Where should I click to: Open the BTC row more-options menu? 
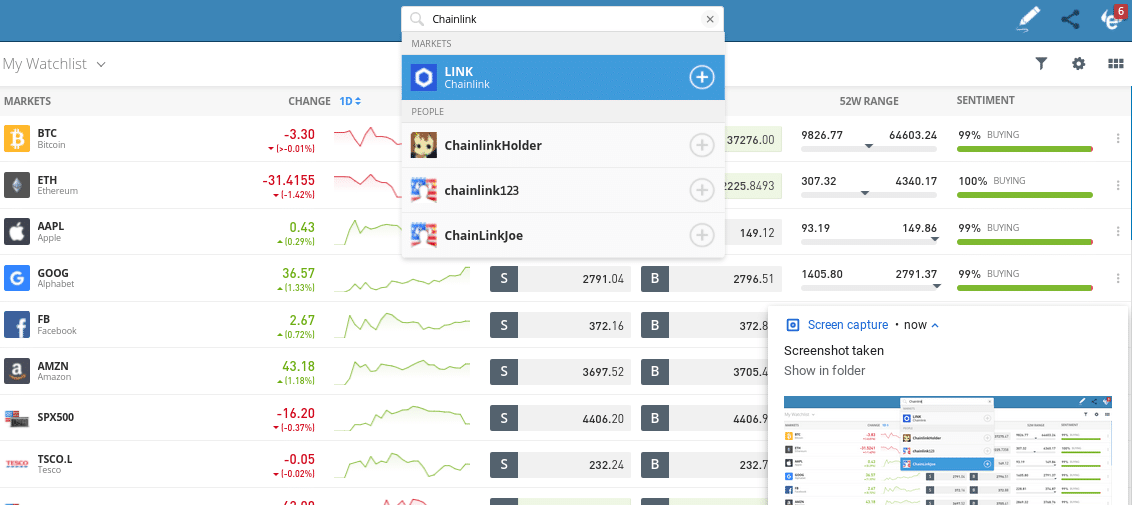(x=1118, y=139)
